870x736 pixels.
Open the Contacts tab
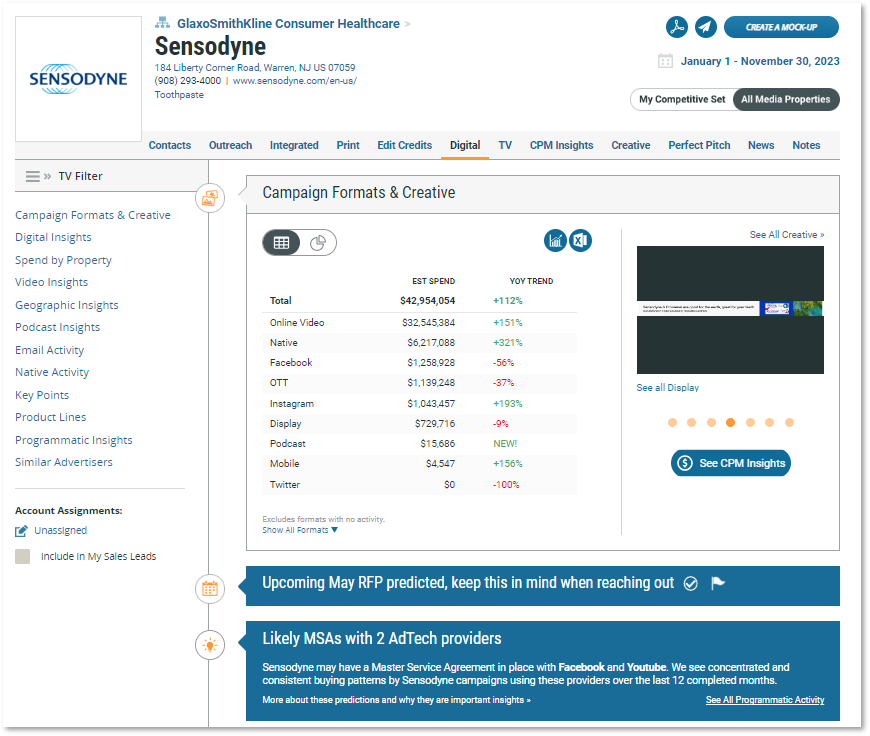[170, 145]
